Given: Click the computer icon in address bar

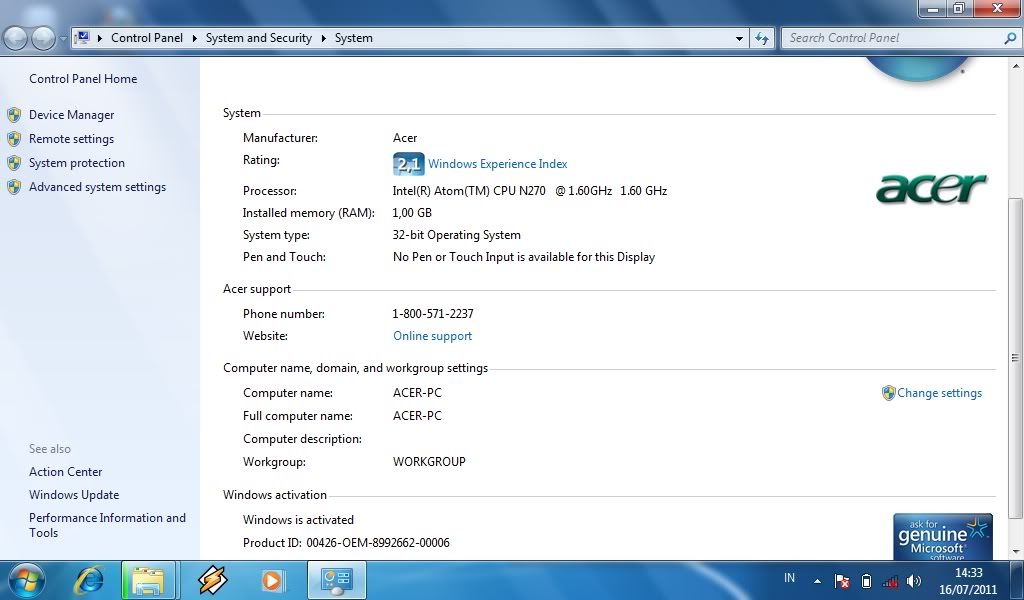Looking at the screenshot, I should pos(83,38).
